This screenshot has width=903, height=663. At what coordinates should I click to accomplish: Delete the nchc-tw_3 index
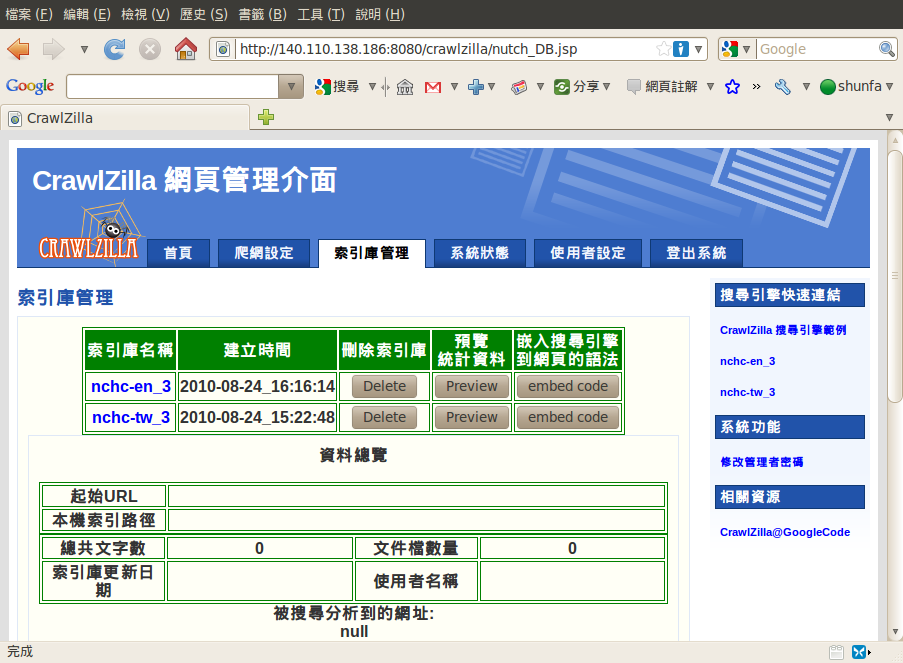[x=384, y=417]
